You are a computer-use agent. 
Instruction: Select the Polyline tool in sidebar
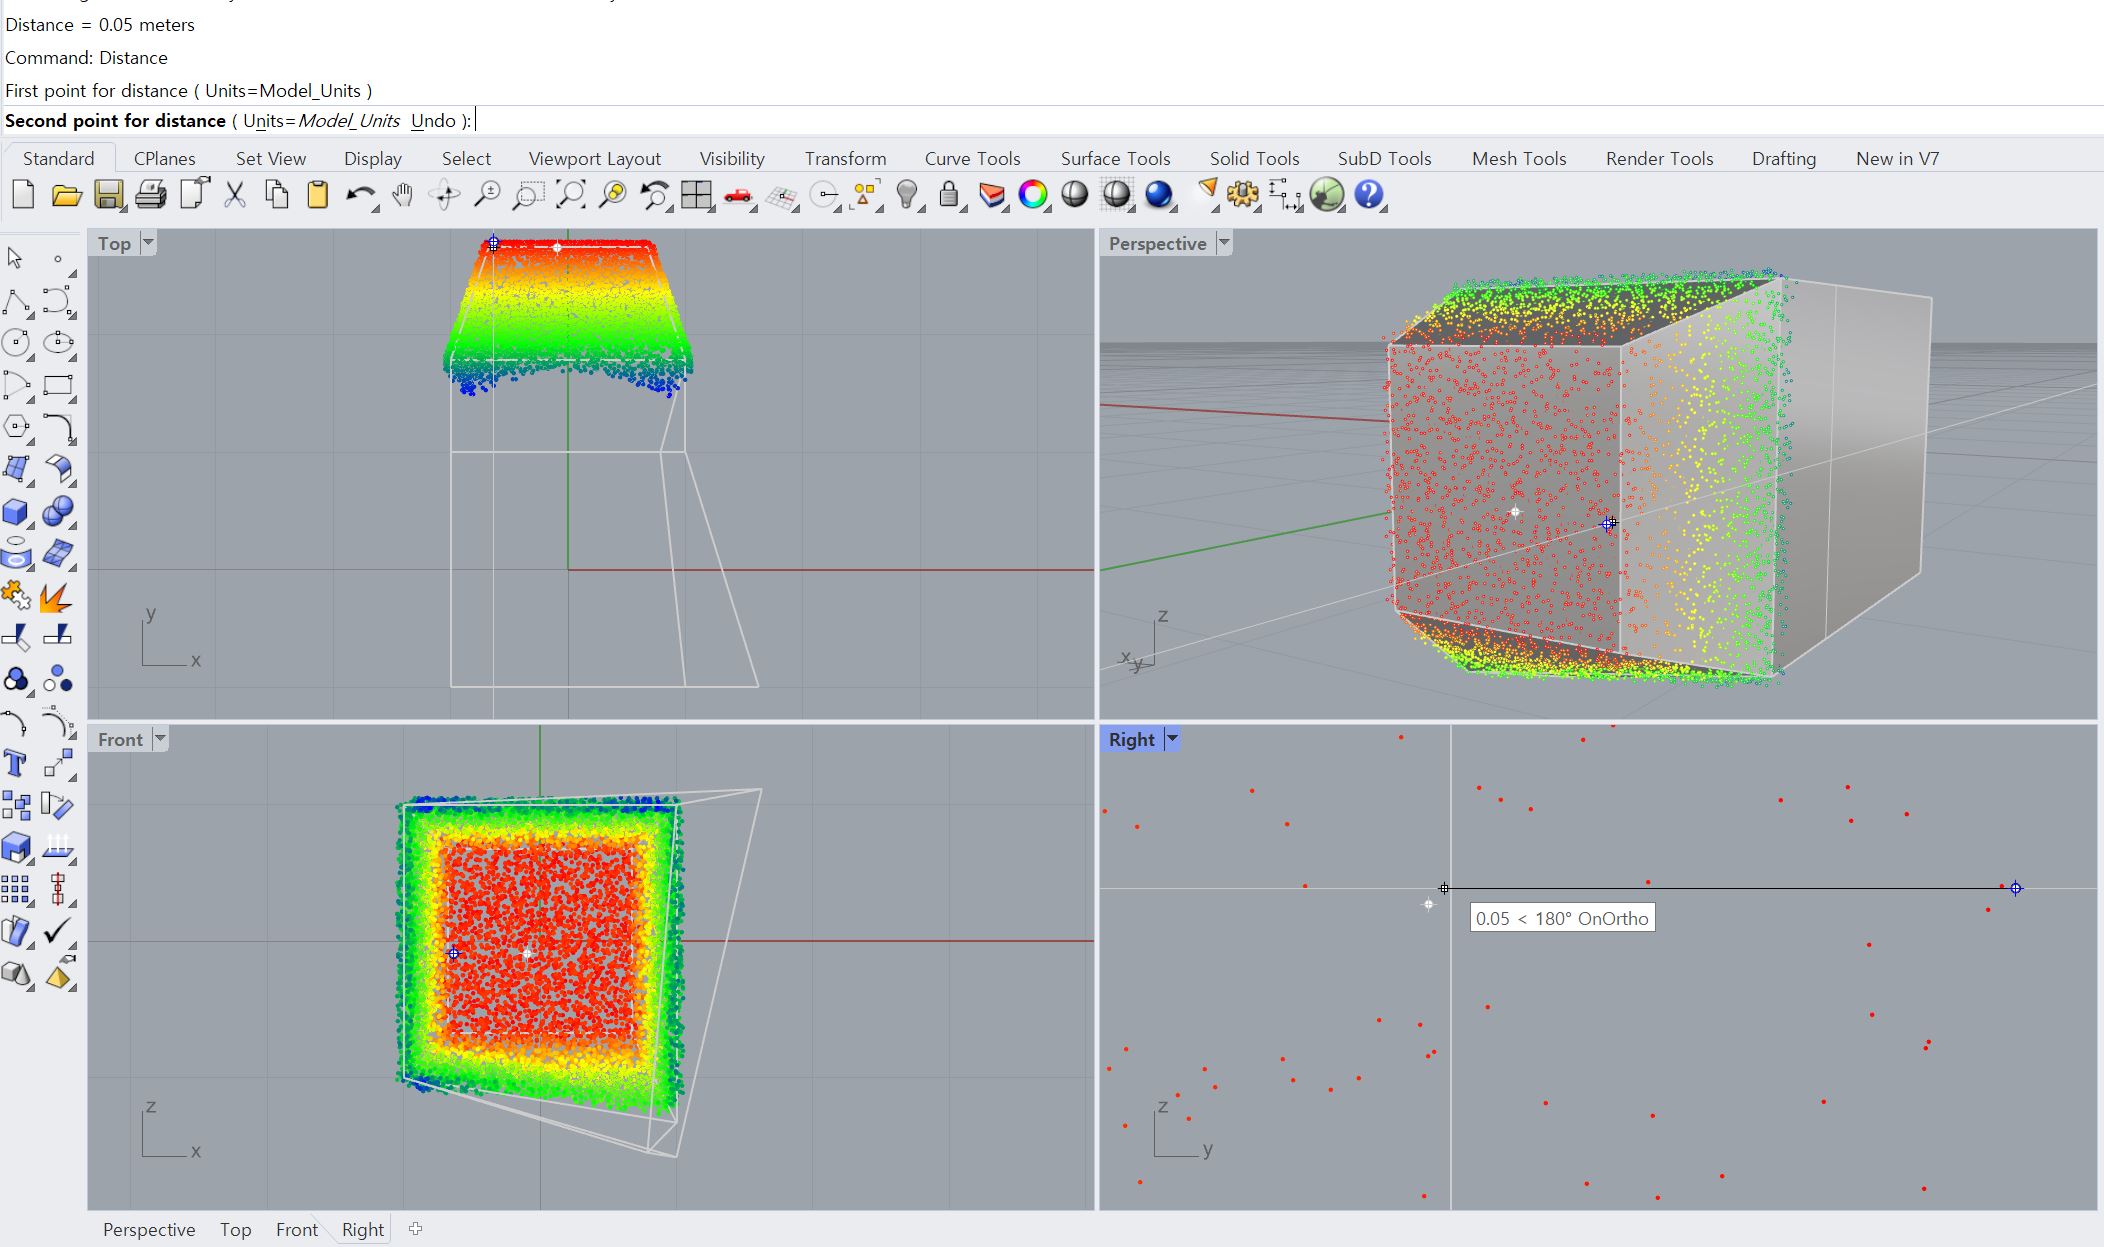15,301
